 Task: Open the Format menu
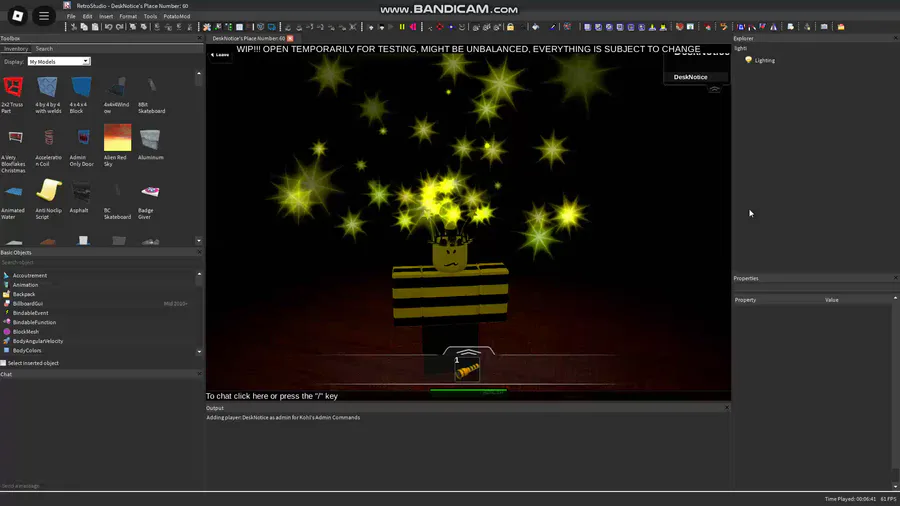coord(127,16)
